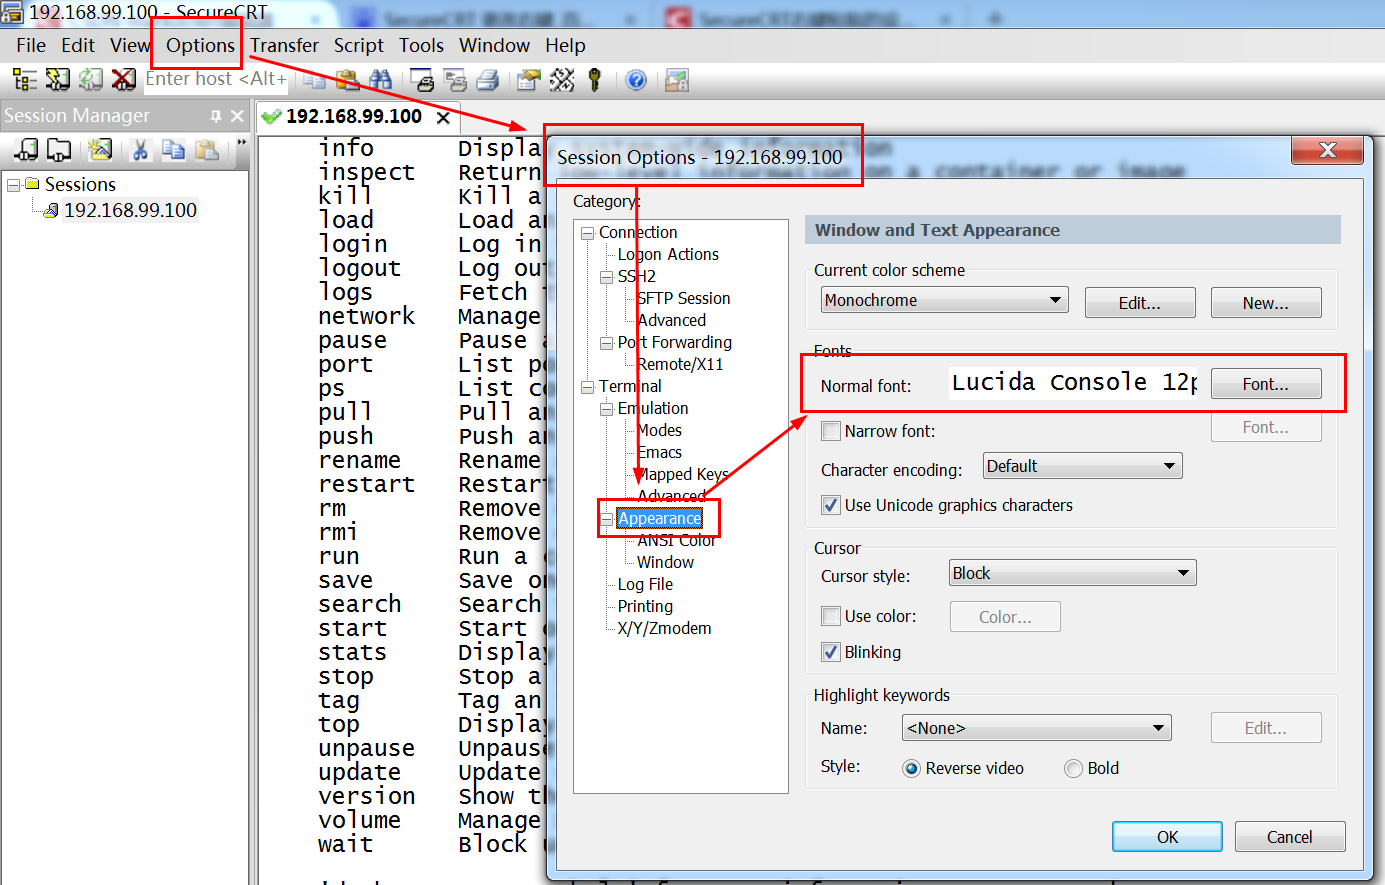Open the Options menu
Viewport: 1385px width, 885px height.
pos(200,45)
